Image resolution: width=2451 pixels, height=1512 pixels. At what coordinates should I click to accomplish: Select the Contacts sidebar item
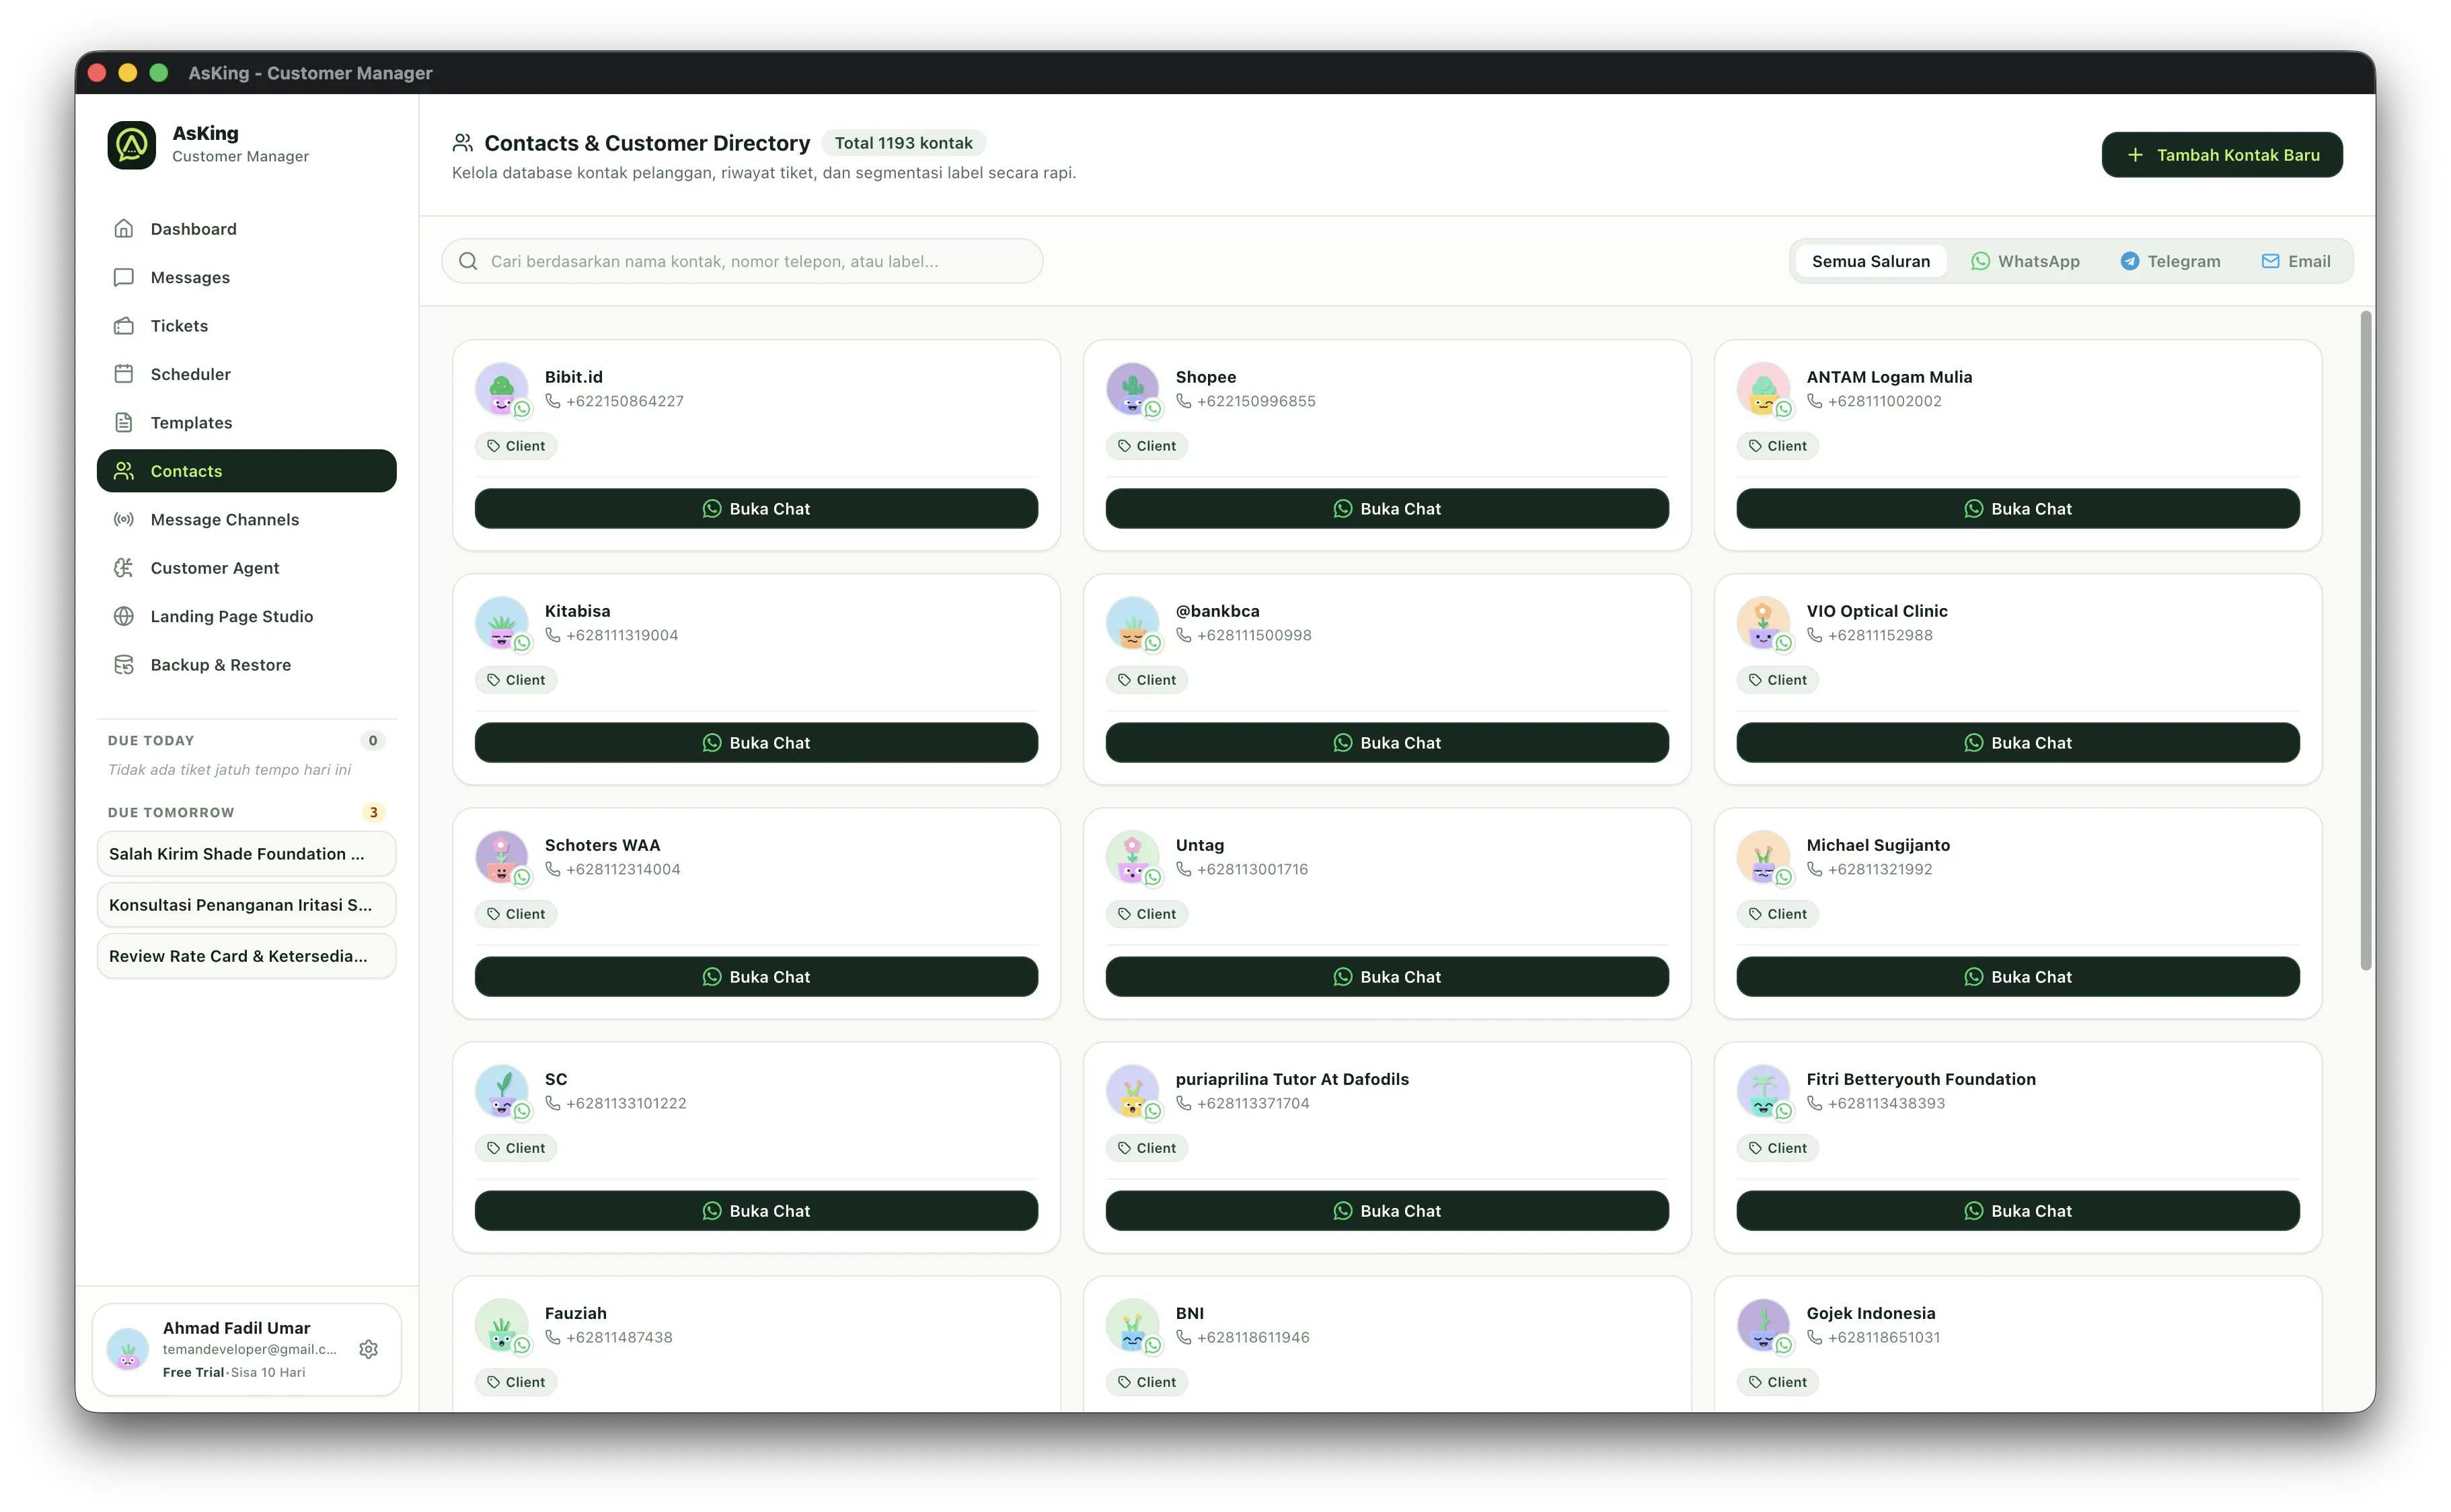(x=247, y=471)
